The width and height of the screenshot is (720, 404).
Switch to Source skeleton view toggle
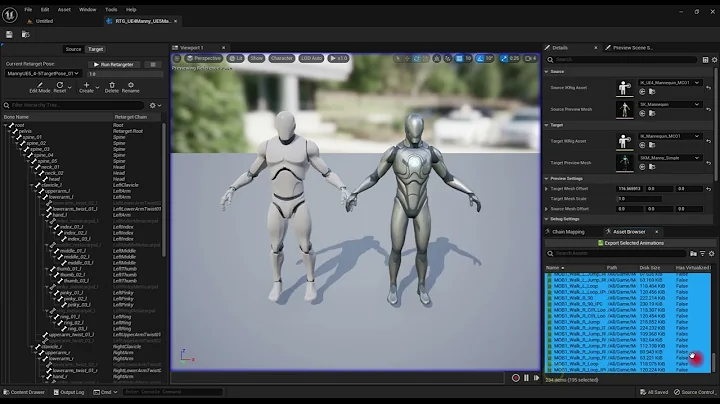[x=73, y=49]
